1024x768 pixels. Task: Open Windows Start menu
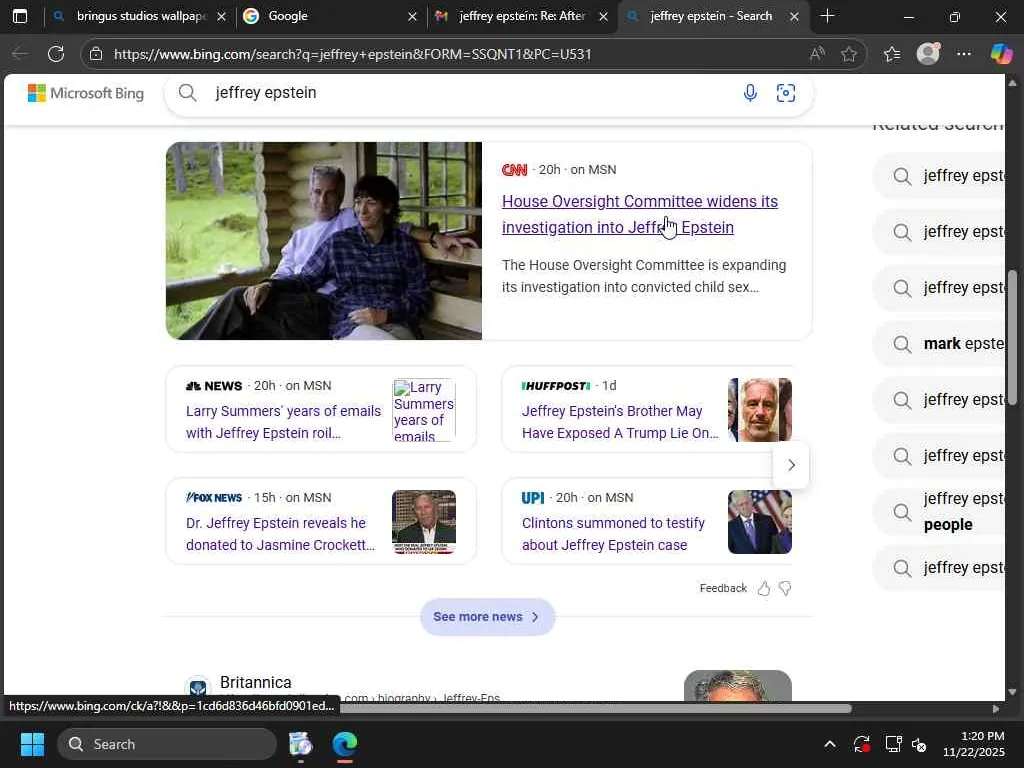(32, 744)
